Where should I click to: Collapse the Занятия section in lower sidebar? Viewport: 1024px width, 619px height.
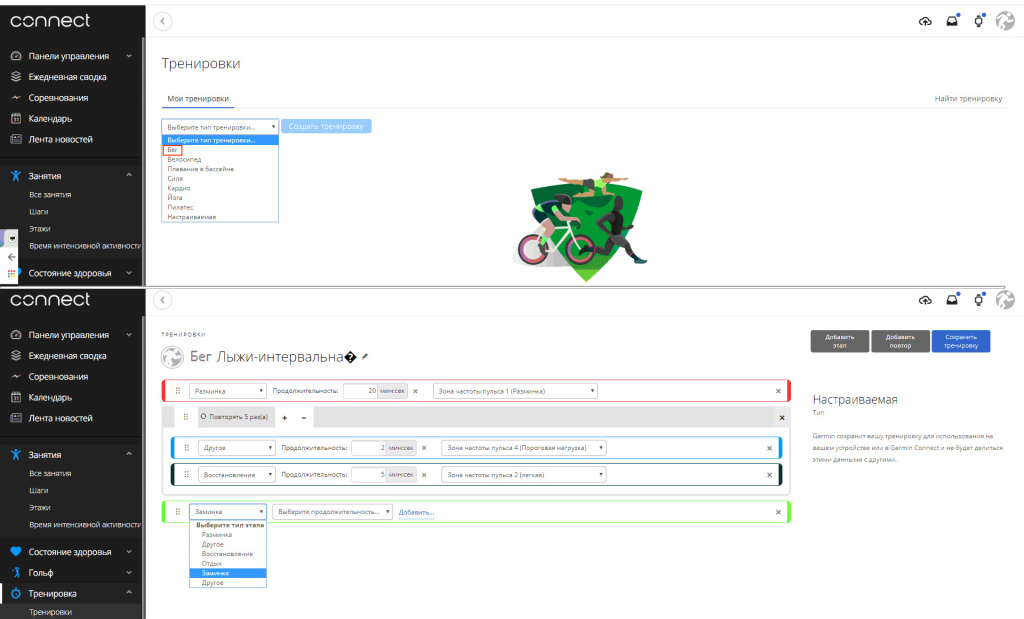pyautogui.click(x=129, y=454)
